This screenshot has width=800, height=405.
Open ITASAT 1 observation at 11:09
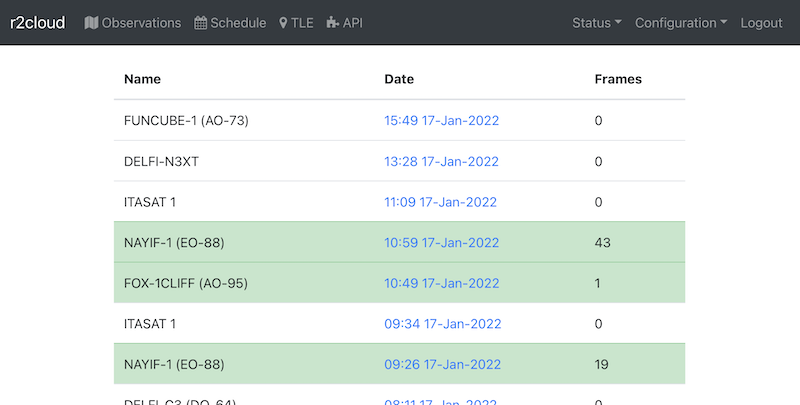tap(440, 202)
